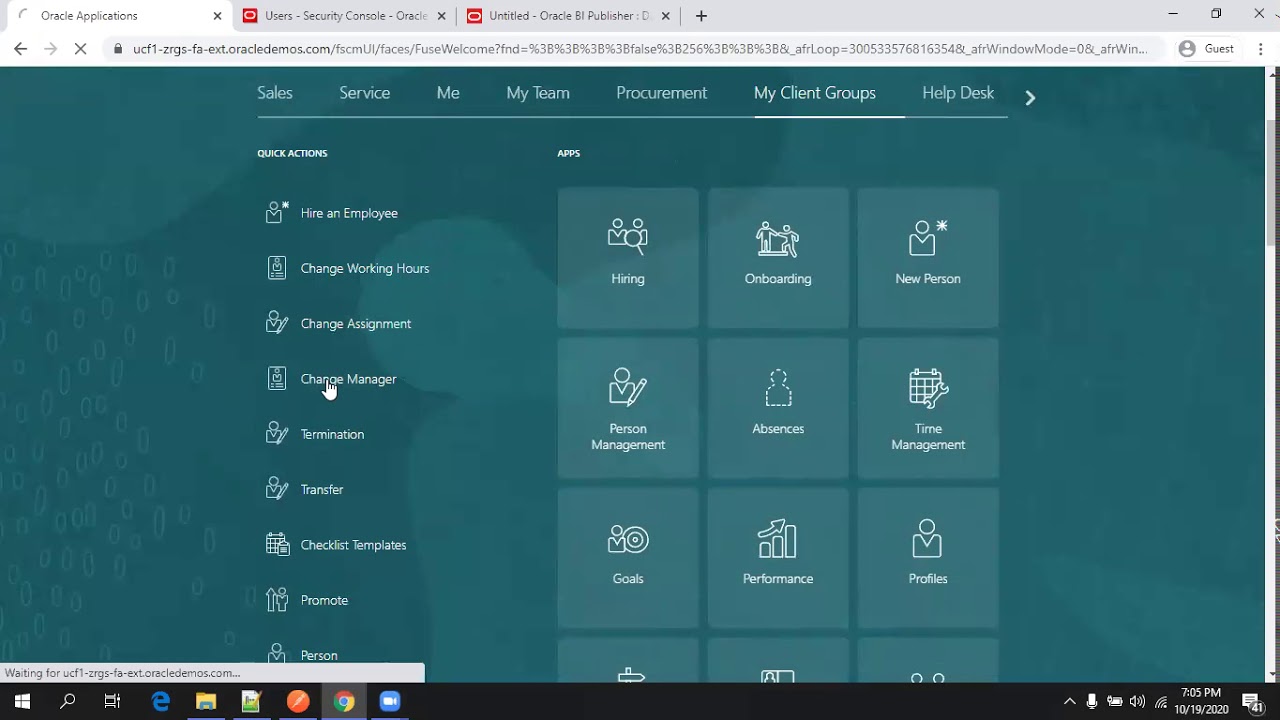The width and height of the screenshot is (1280, 720).
Task: Open Transfer link
Action: [x=322, y=489]
